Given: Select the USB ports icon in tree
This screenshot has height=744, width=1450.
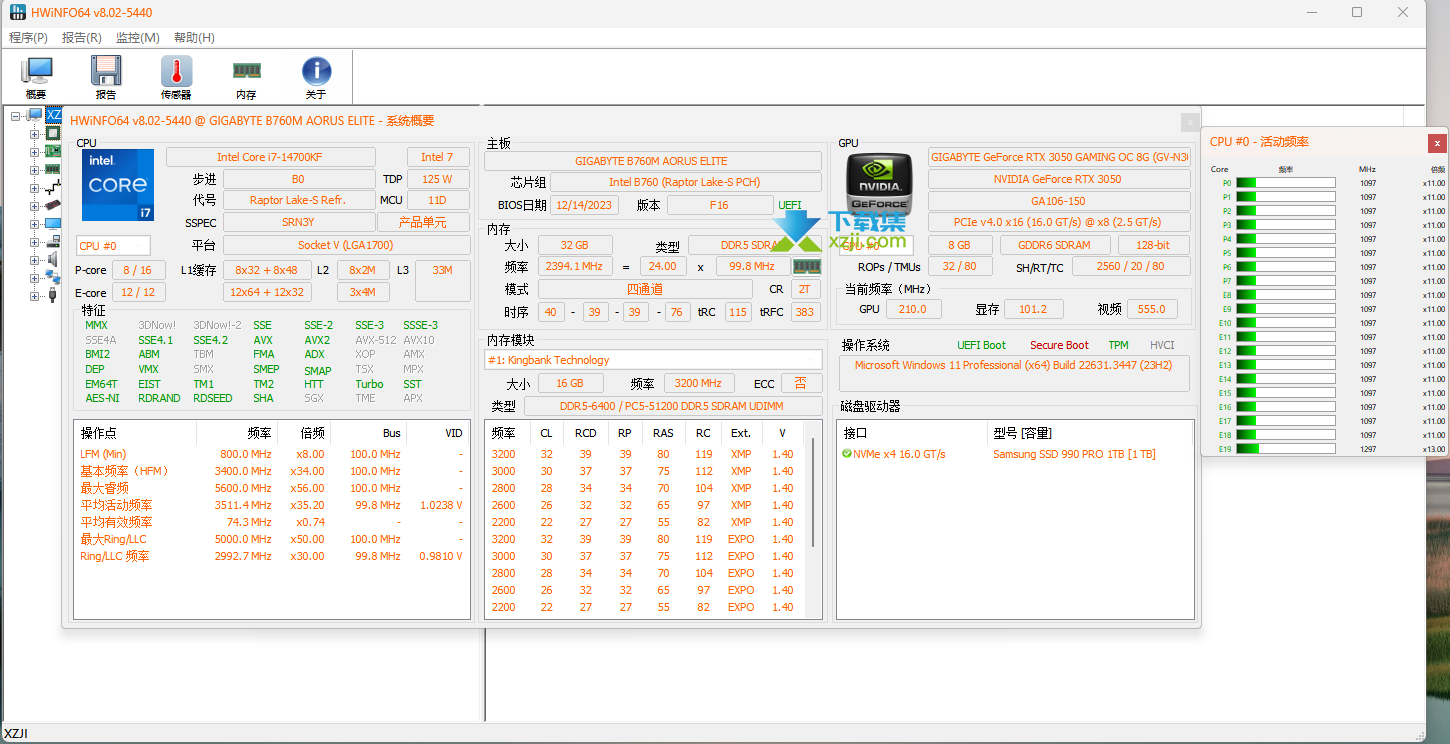Looking at the screenshot, I should (53, 295).
